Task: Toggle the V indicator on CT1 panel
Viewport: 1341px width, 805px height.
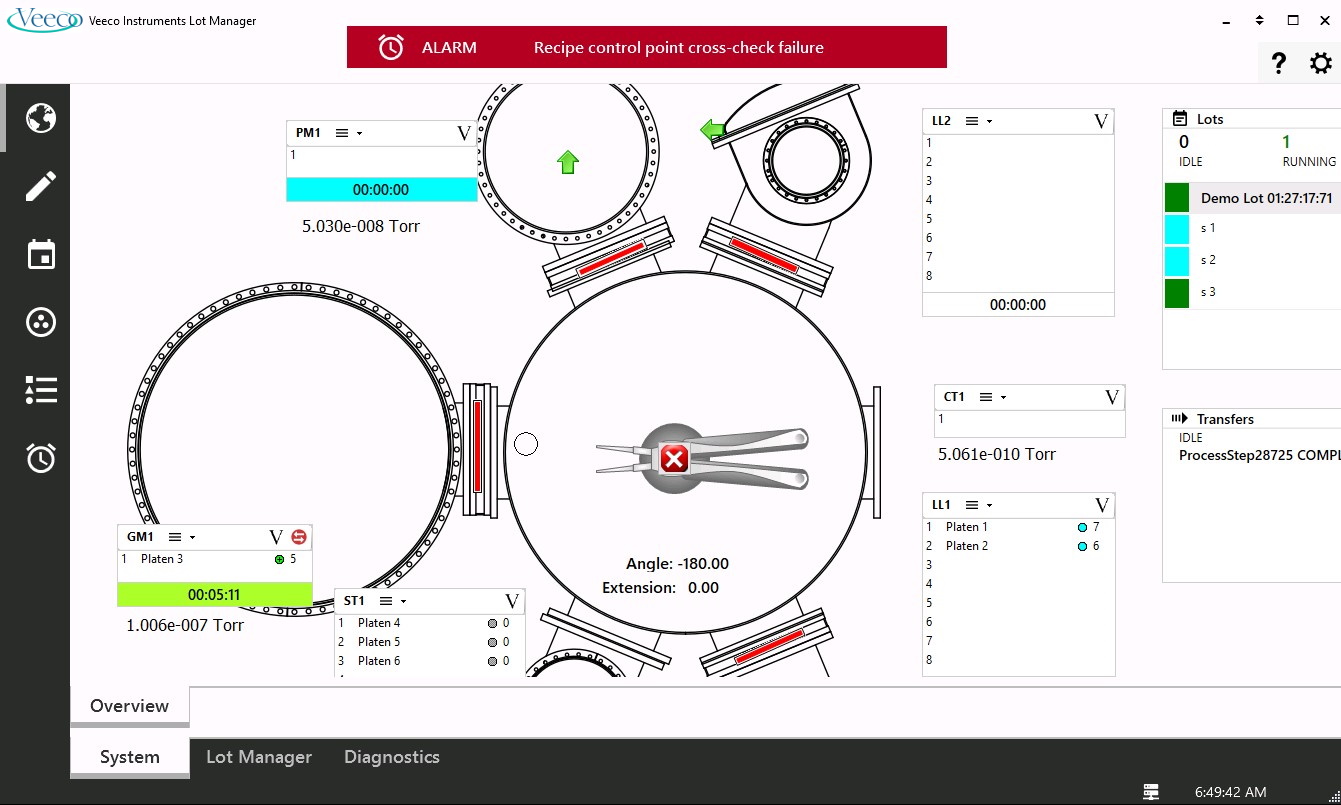Action: 1112,397
